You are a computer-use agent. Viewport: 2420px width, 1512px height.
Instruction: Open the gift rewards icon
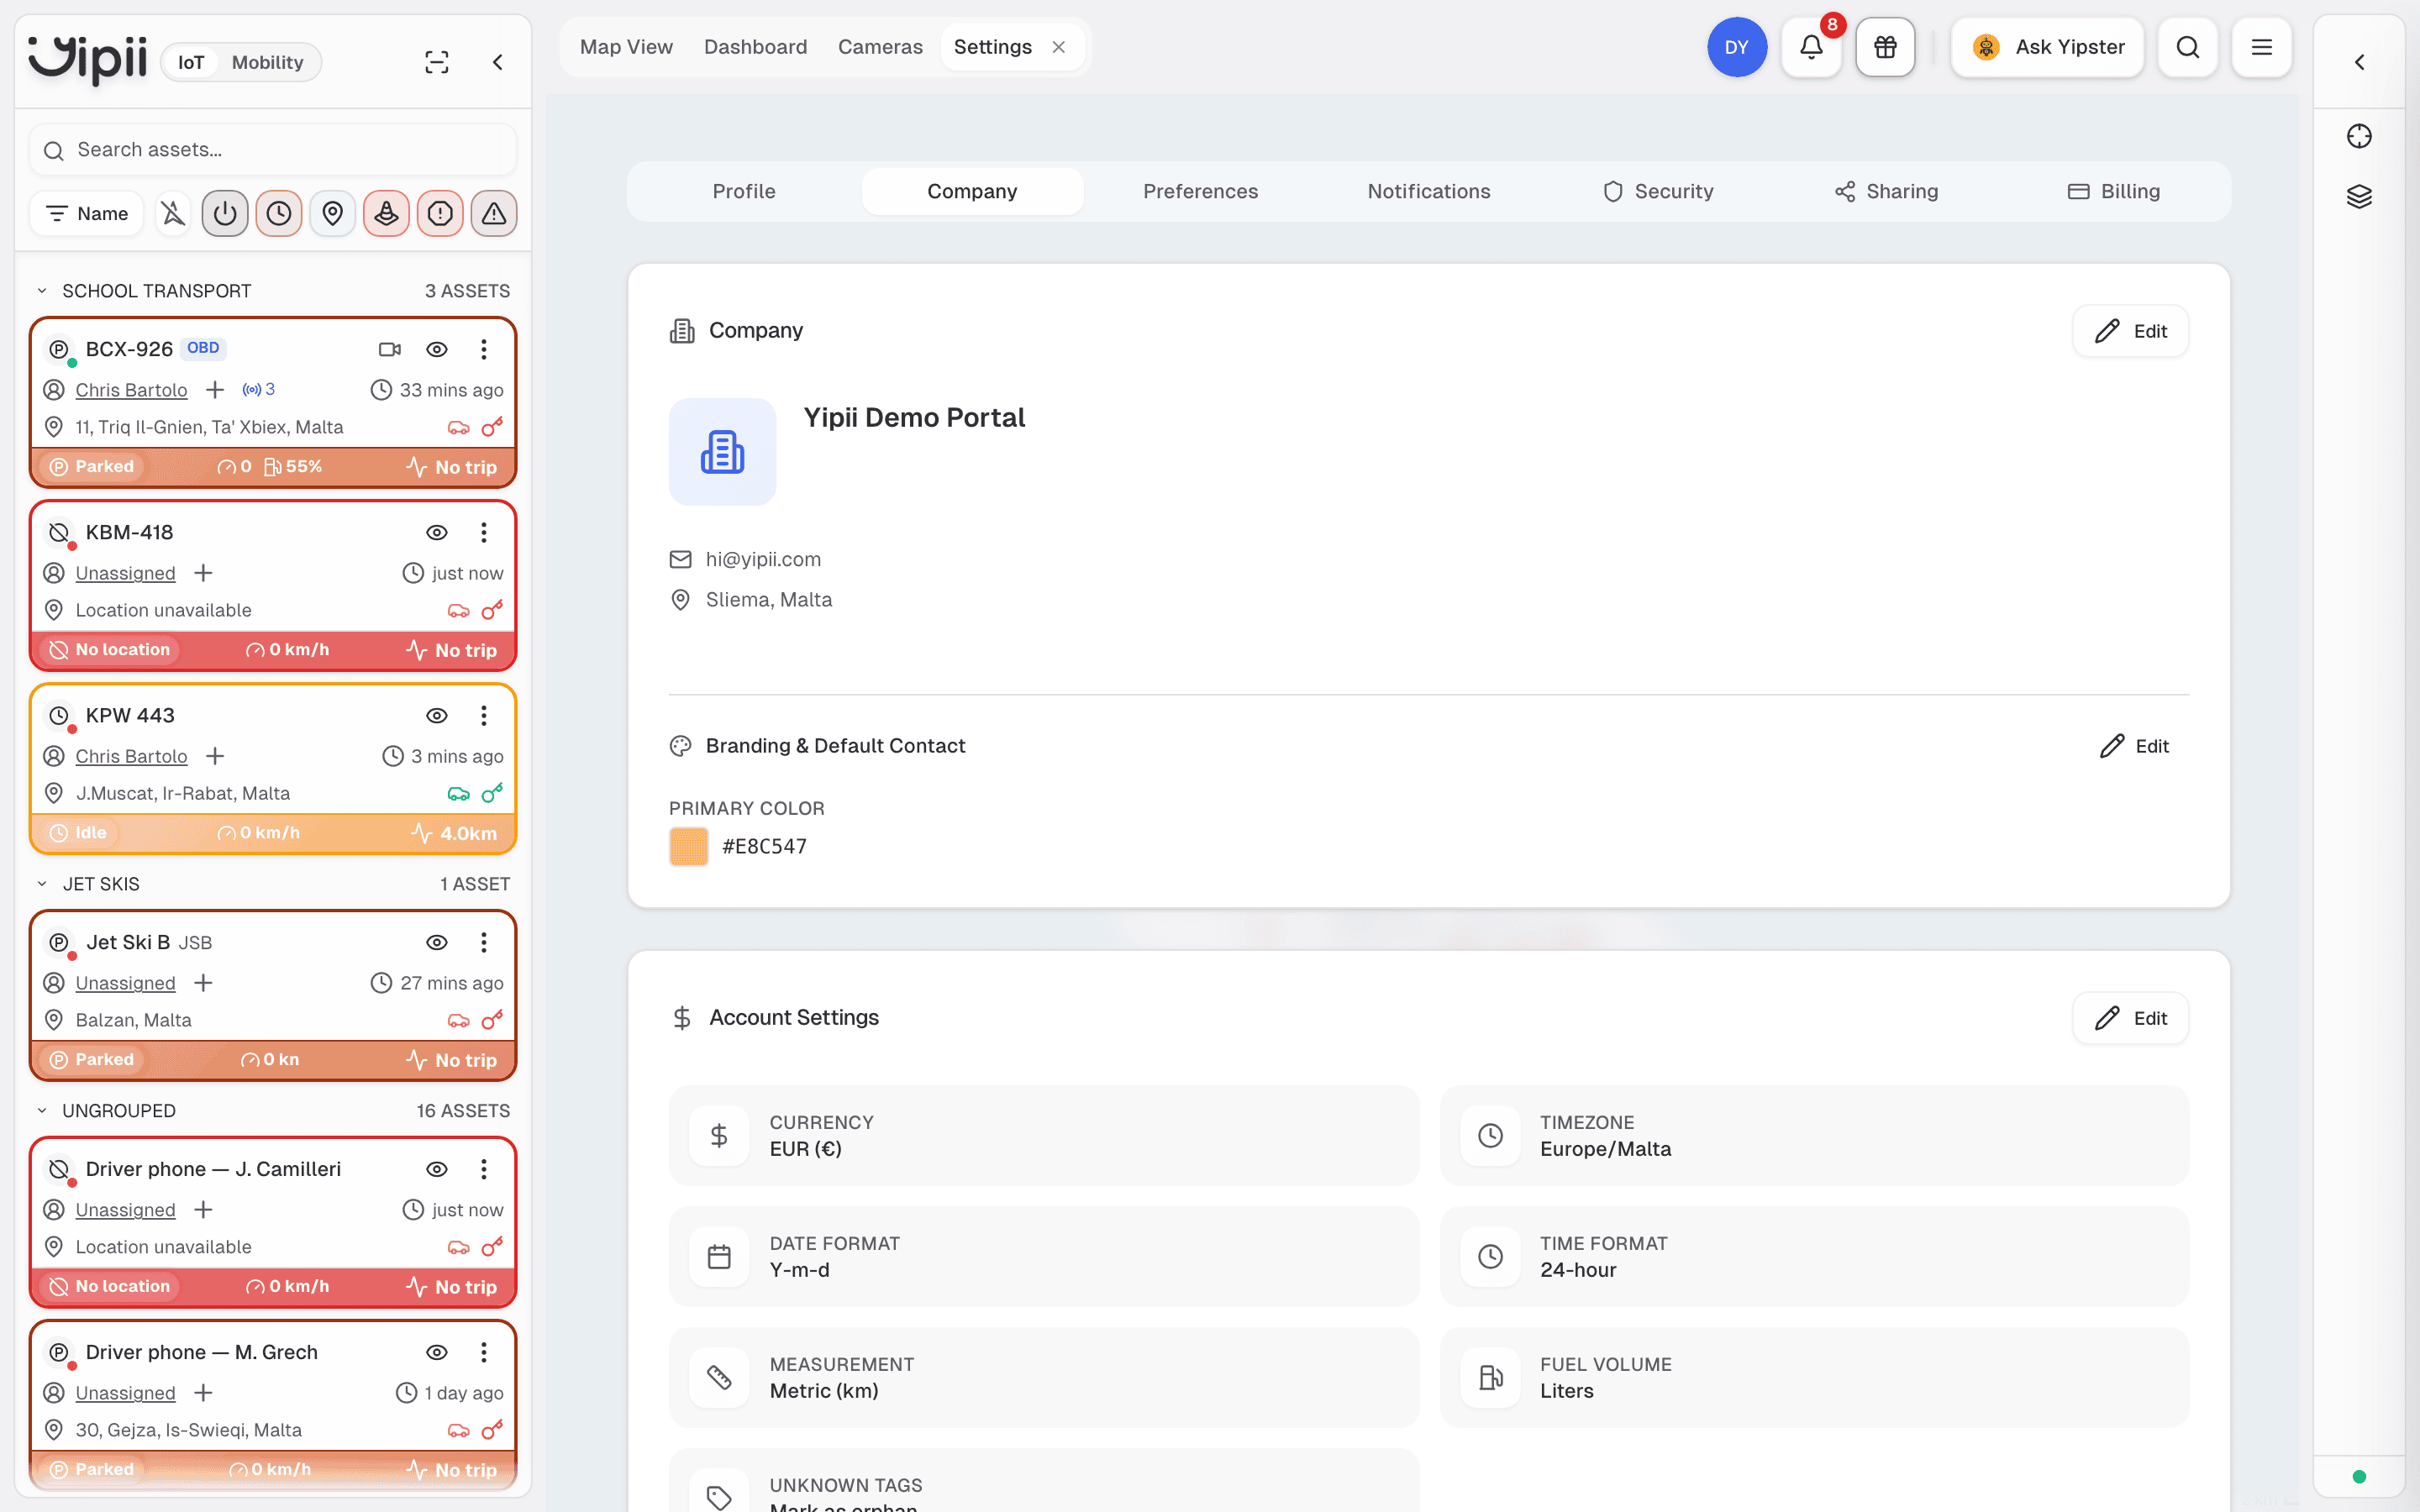1885,47
